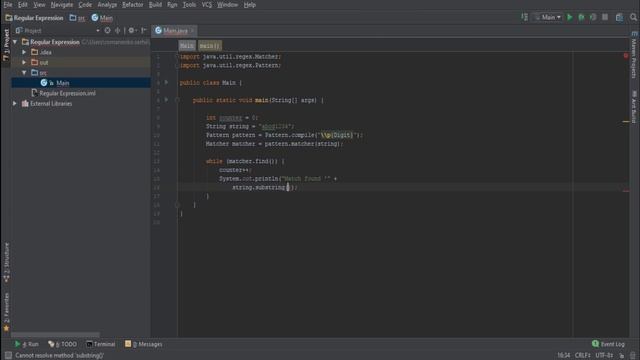Open the VCS menu

click(207, 5)
